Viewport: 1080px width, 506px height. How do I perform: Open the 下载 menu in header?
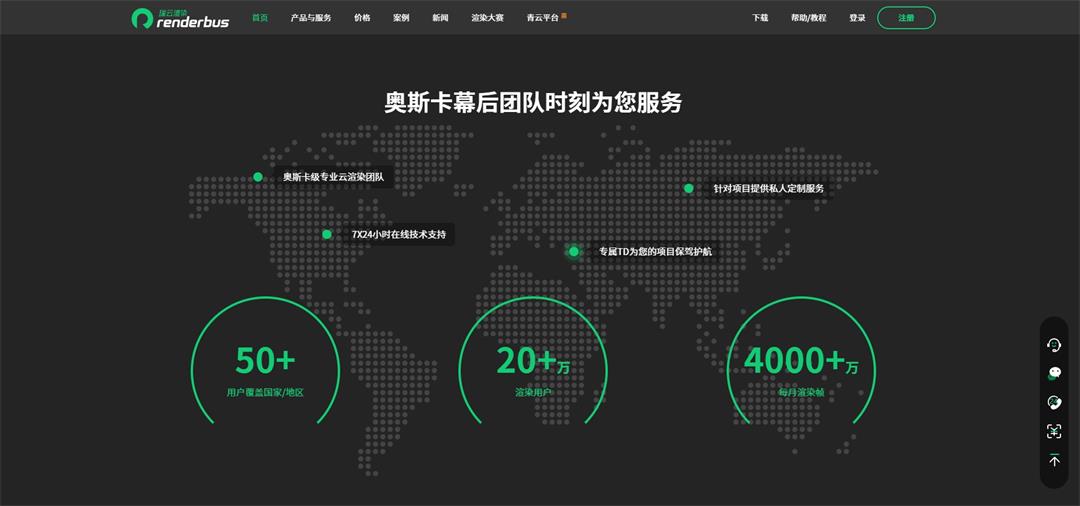pyautogui.click(x=760, y=18)
